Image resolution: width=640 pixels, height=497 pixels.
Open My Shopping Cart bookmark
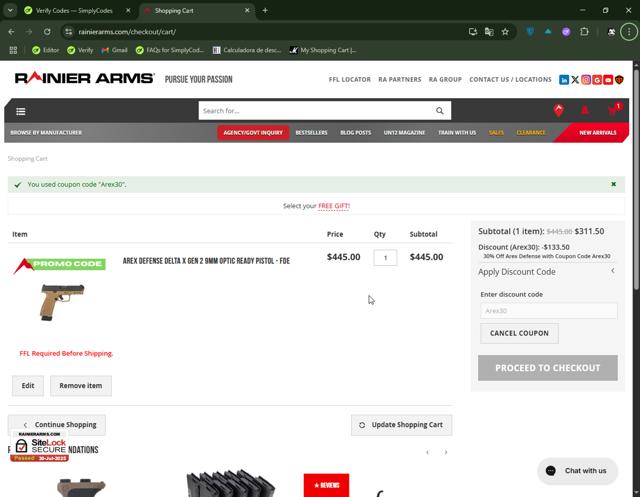[x=323, y=50]
